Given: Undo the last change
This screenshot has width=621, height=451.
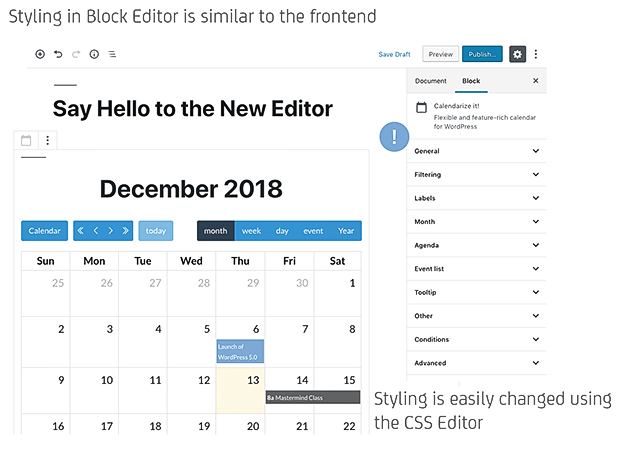Looking at the screenshot, I should point(58,54).
